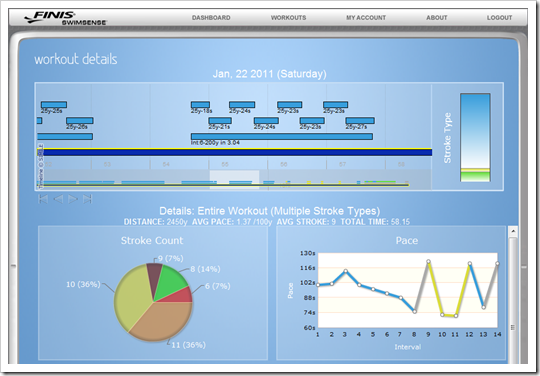This screenshot has height=376, width=540.
Task: Select the 25y-21s lap bar
Action: click(220, 121)
